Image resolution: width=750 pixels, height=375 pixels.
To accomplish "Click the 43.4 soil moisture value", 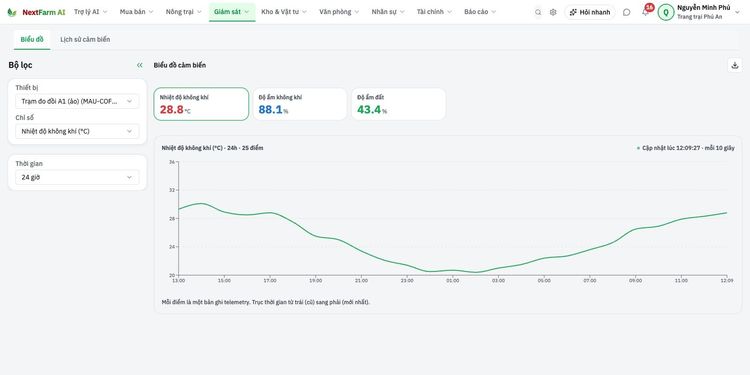I will click(x=369, y=110).
